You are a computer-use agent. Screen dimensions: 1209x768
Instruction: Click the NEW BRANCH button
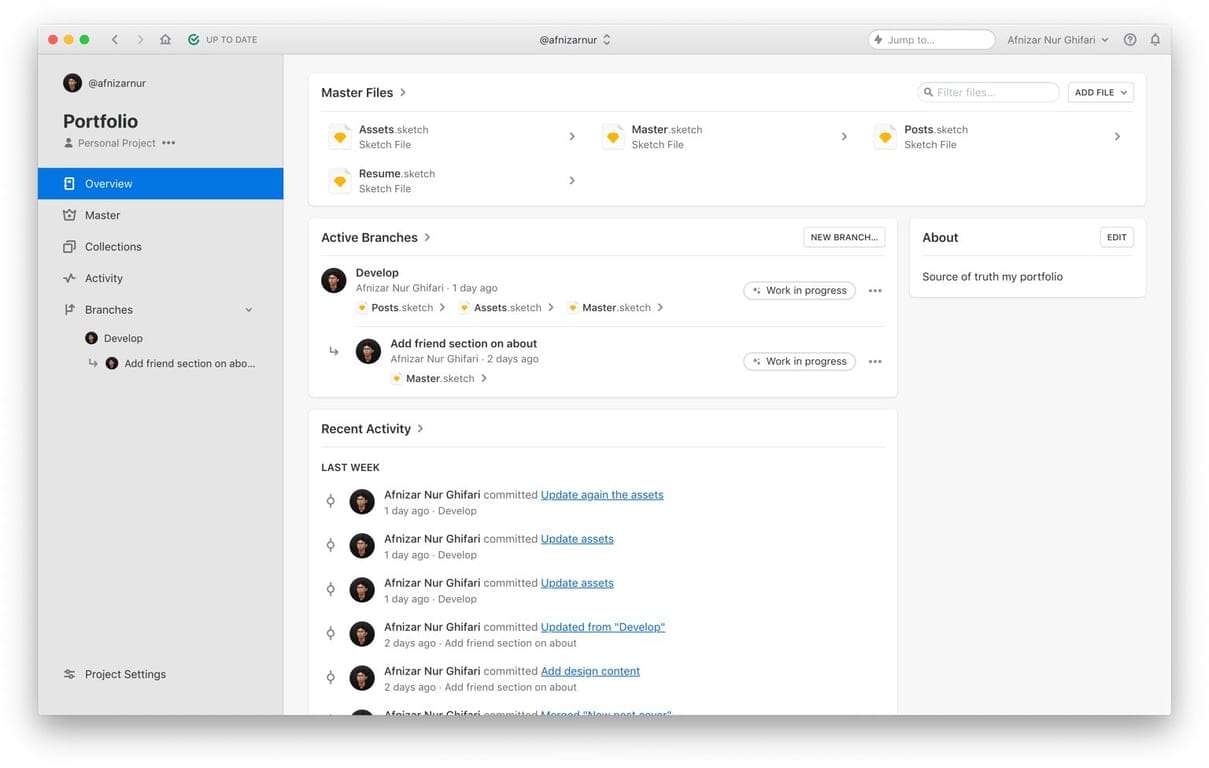click(x=844, y=237)
